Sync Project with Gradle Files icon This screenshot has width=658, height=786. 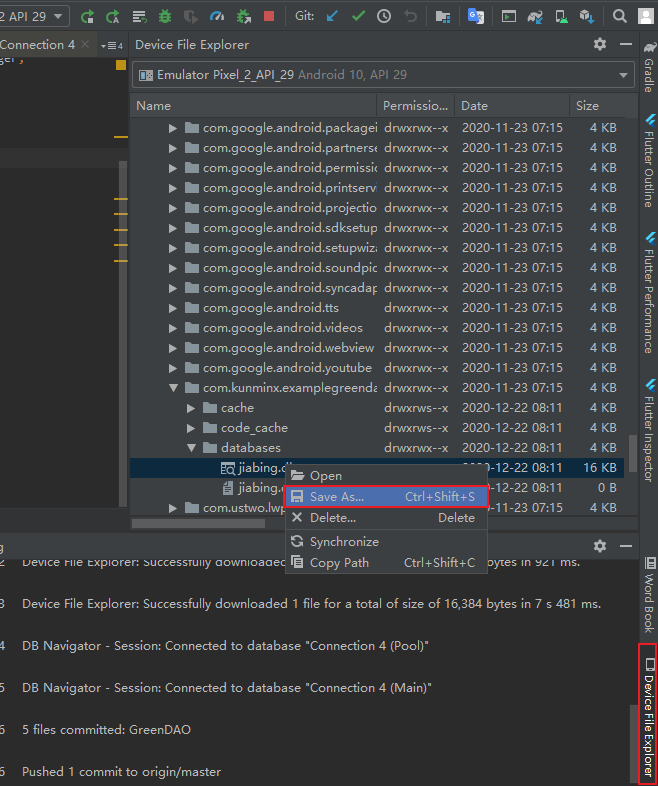535,17
